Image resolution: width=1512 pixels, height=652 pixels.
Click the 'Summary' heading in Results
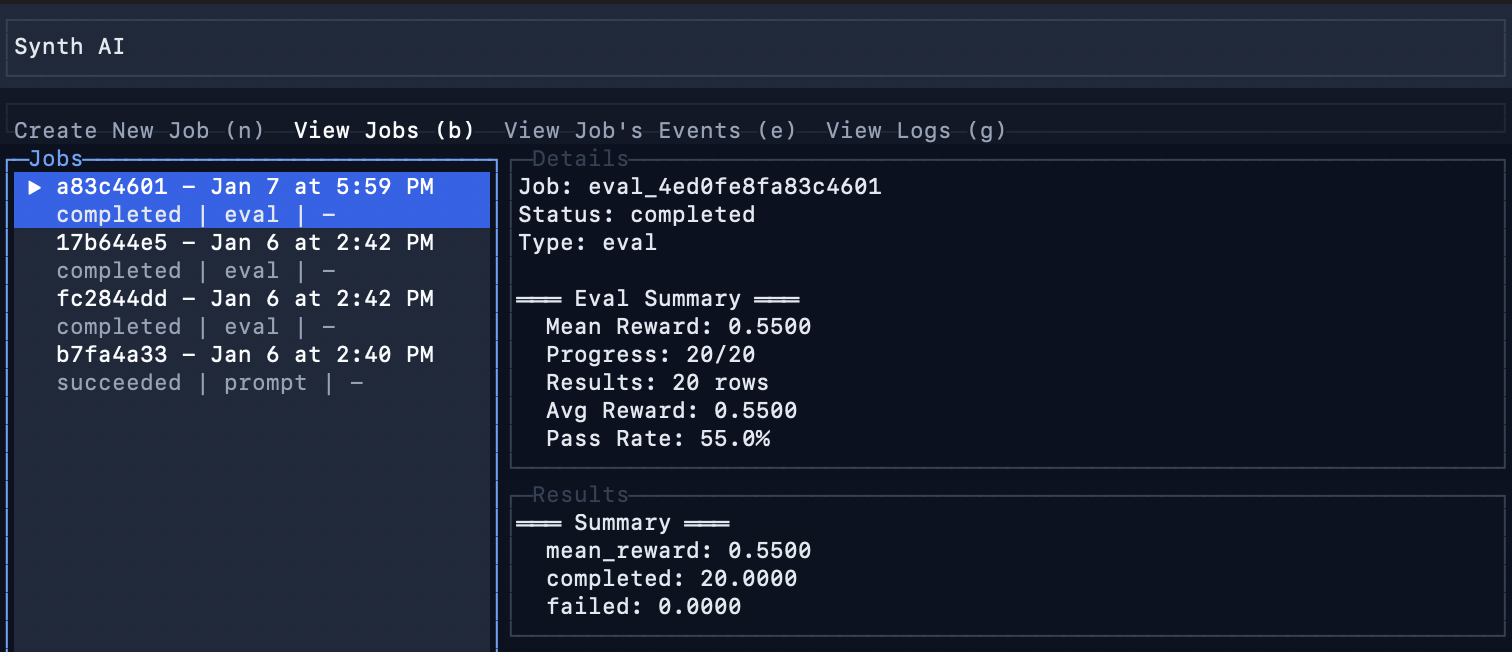622,523
